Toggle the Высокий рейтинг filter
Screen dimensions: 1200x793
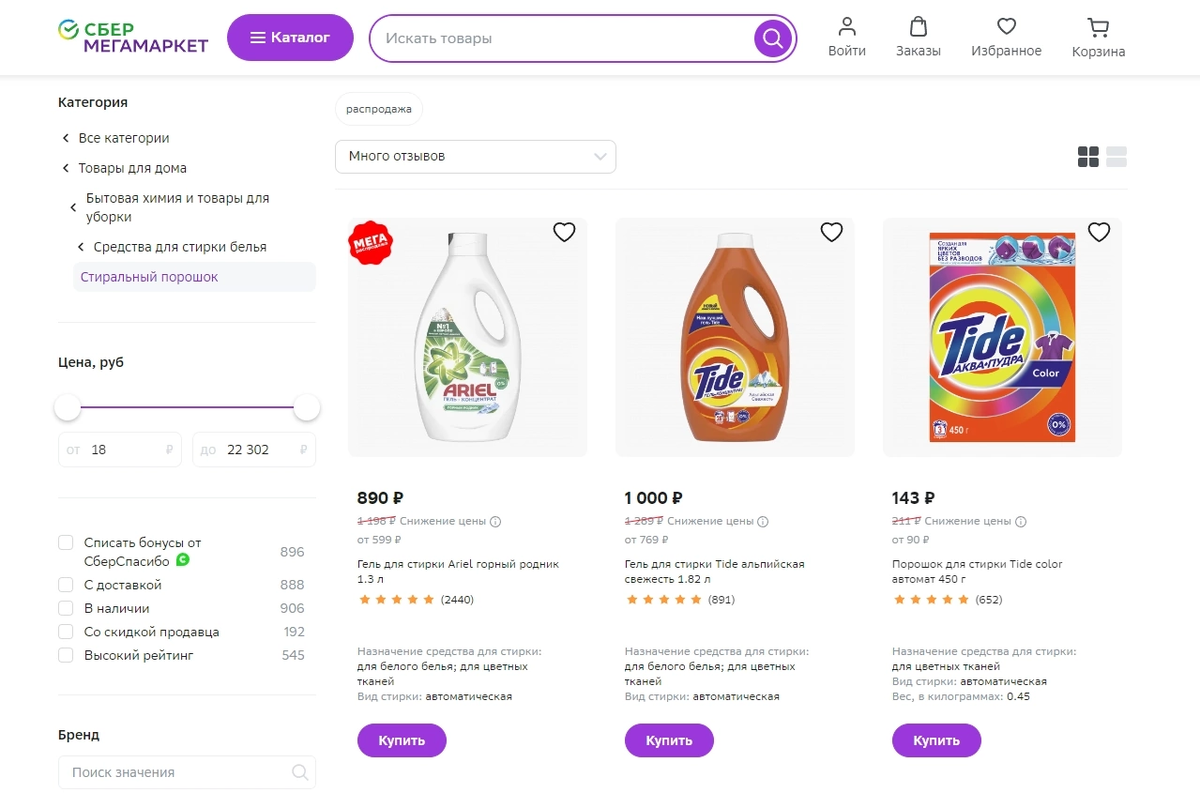(x=66, y=656)
